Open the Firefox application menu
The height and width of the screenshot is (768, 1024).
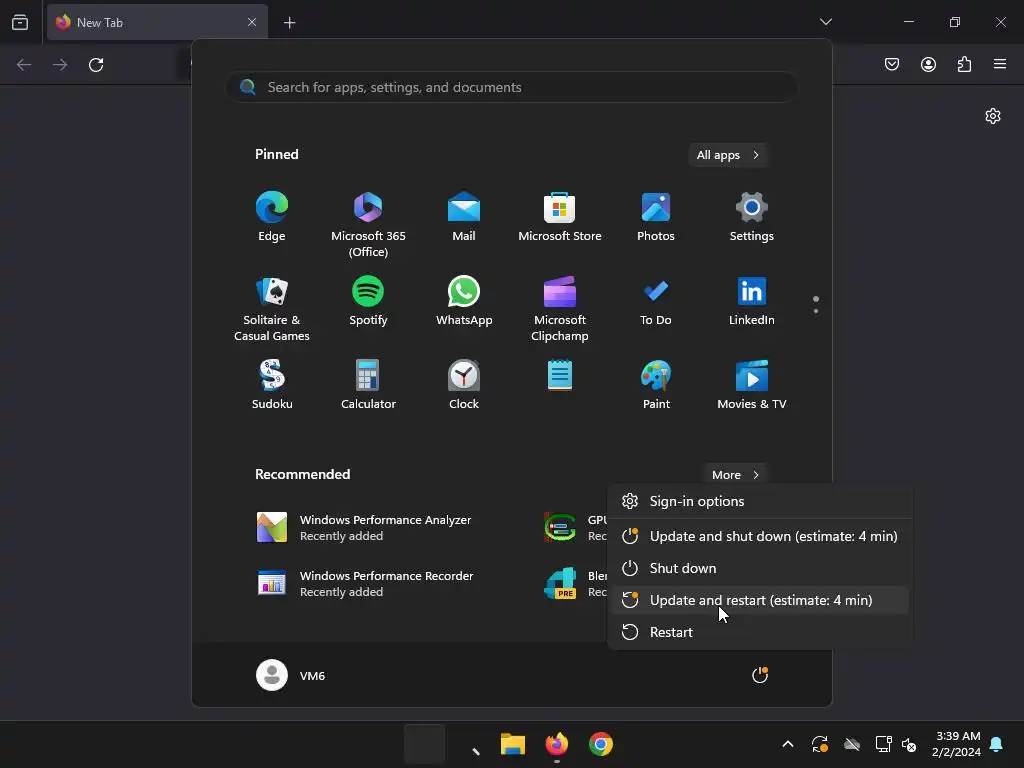(x=1000, y=64)
